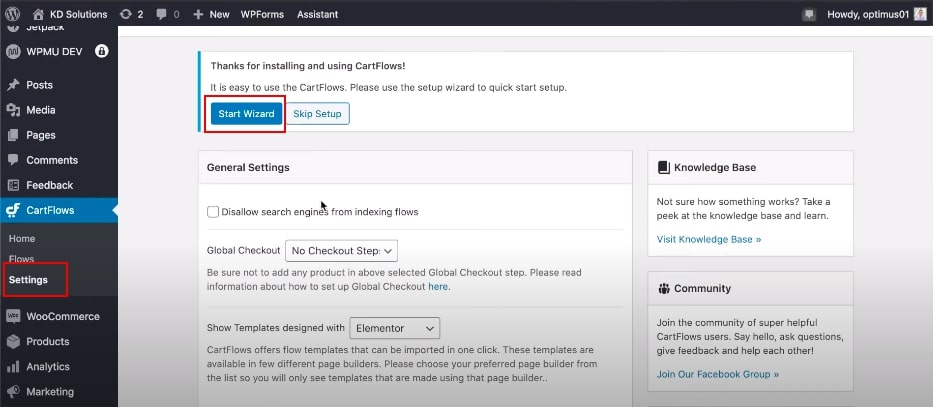
Task: Click the updates icon showing 2
Action: (126, 14)
